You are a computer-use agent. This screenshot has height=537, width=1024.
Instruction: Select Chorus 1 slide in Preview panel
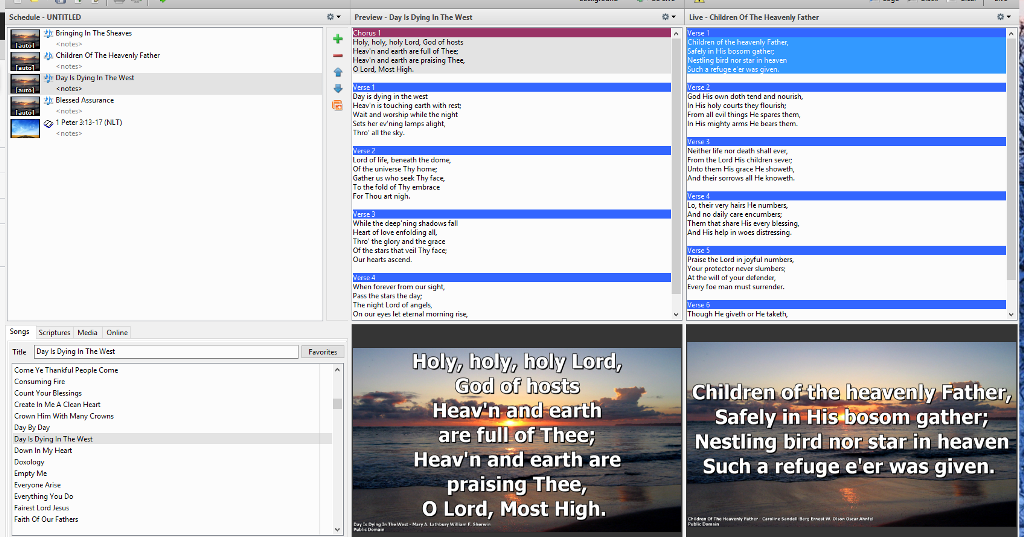(511, 51)
